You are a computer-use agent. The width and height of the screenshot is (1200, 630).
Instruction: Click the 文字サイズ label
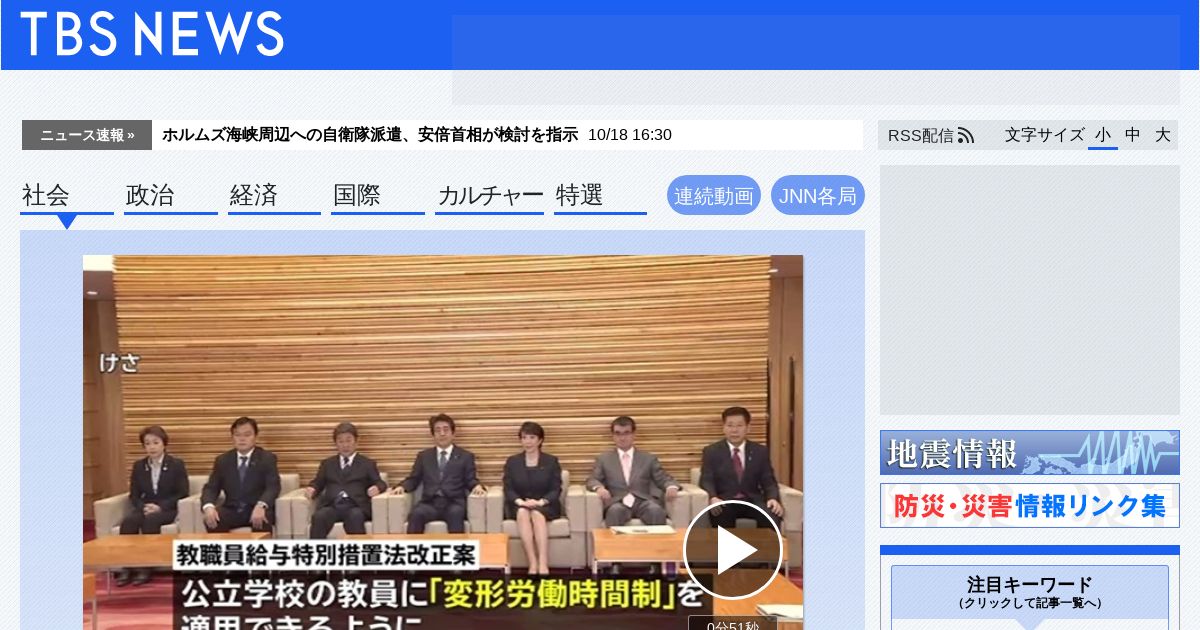coord(1044,135)
